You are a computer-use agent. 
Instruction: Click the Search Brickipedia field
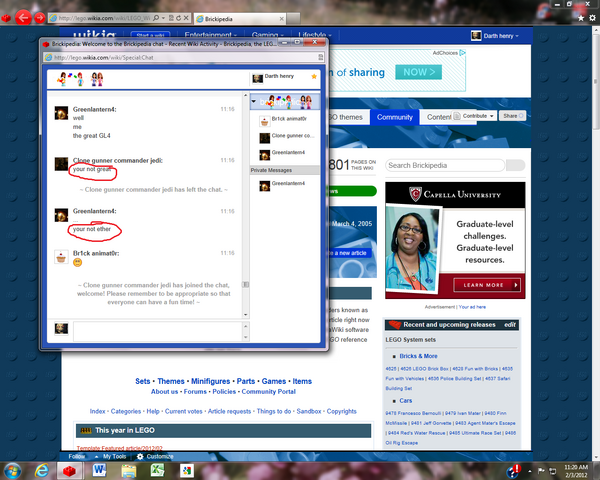[445, 165]
